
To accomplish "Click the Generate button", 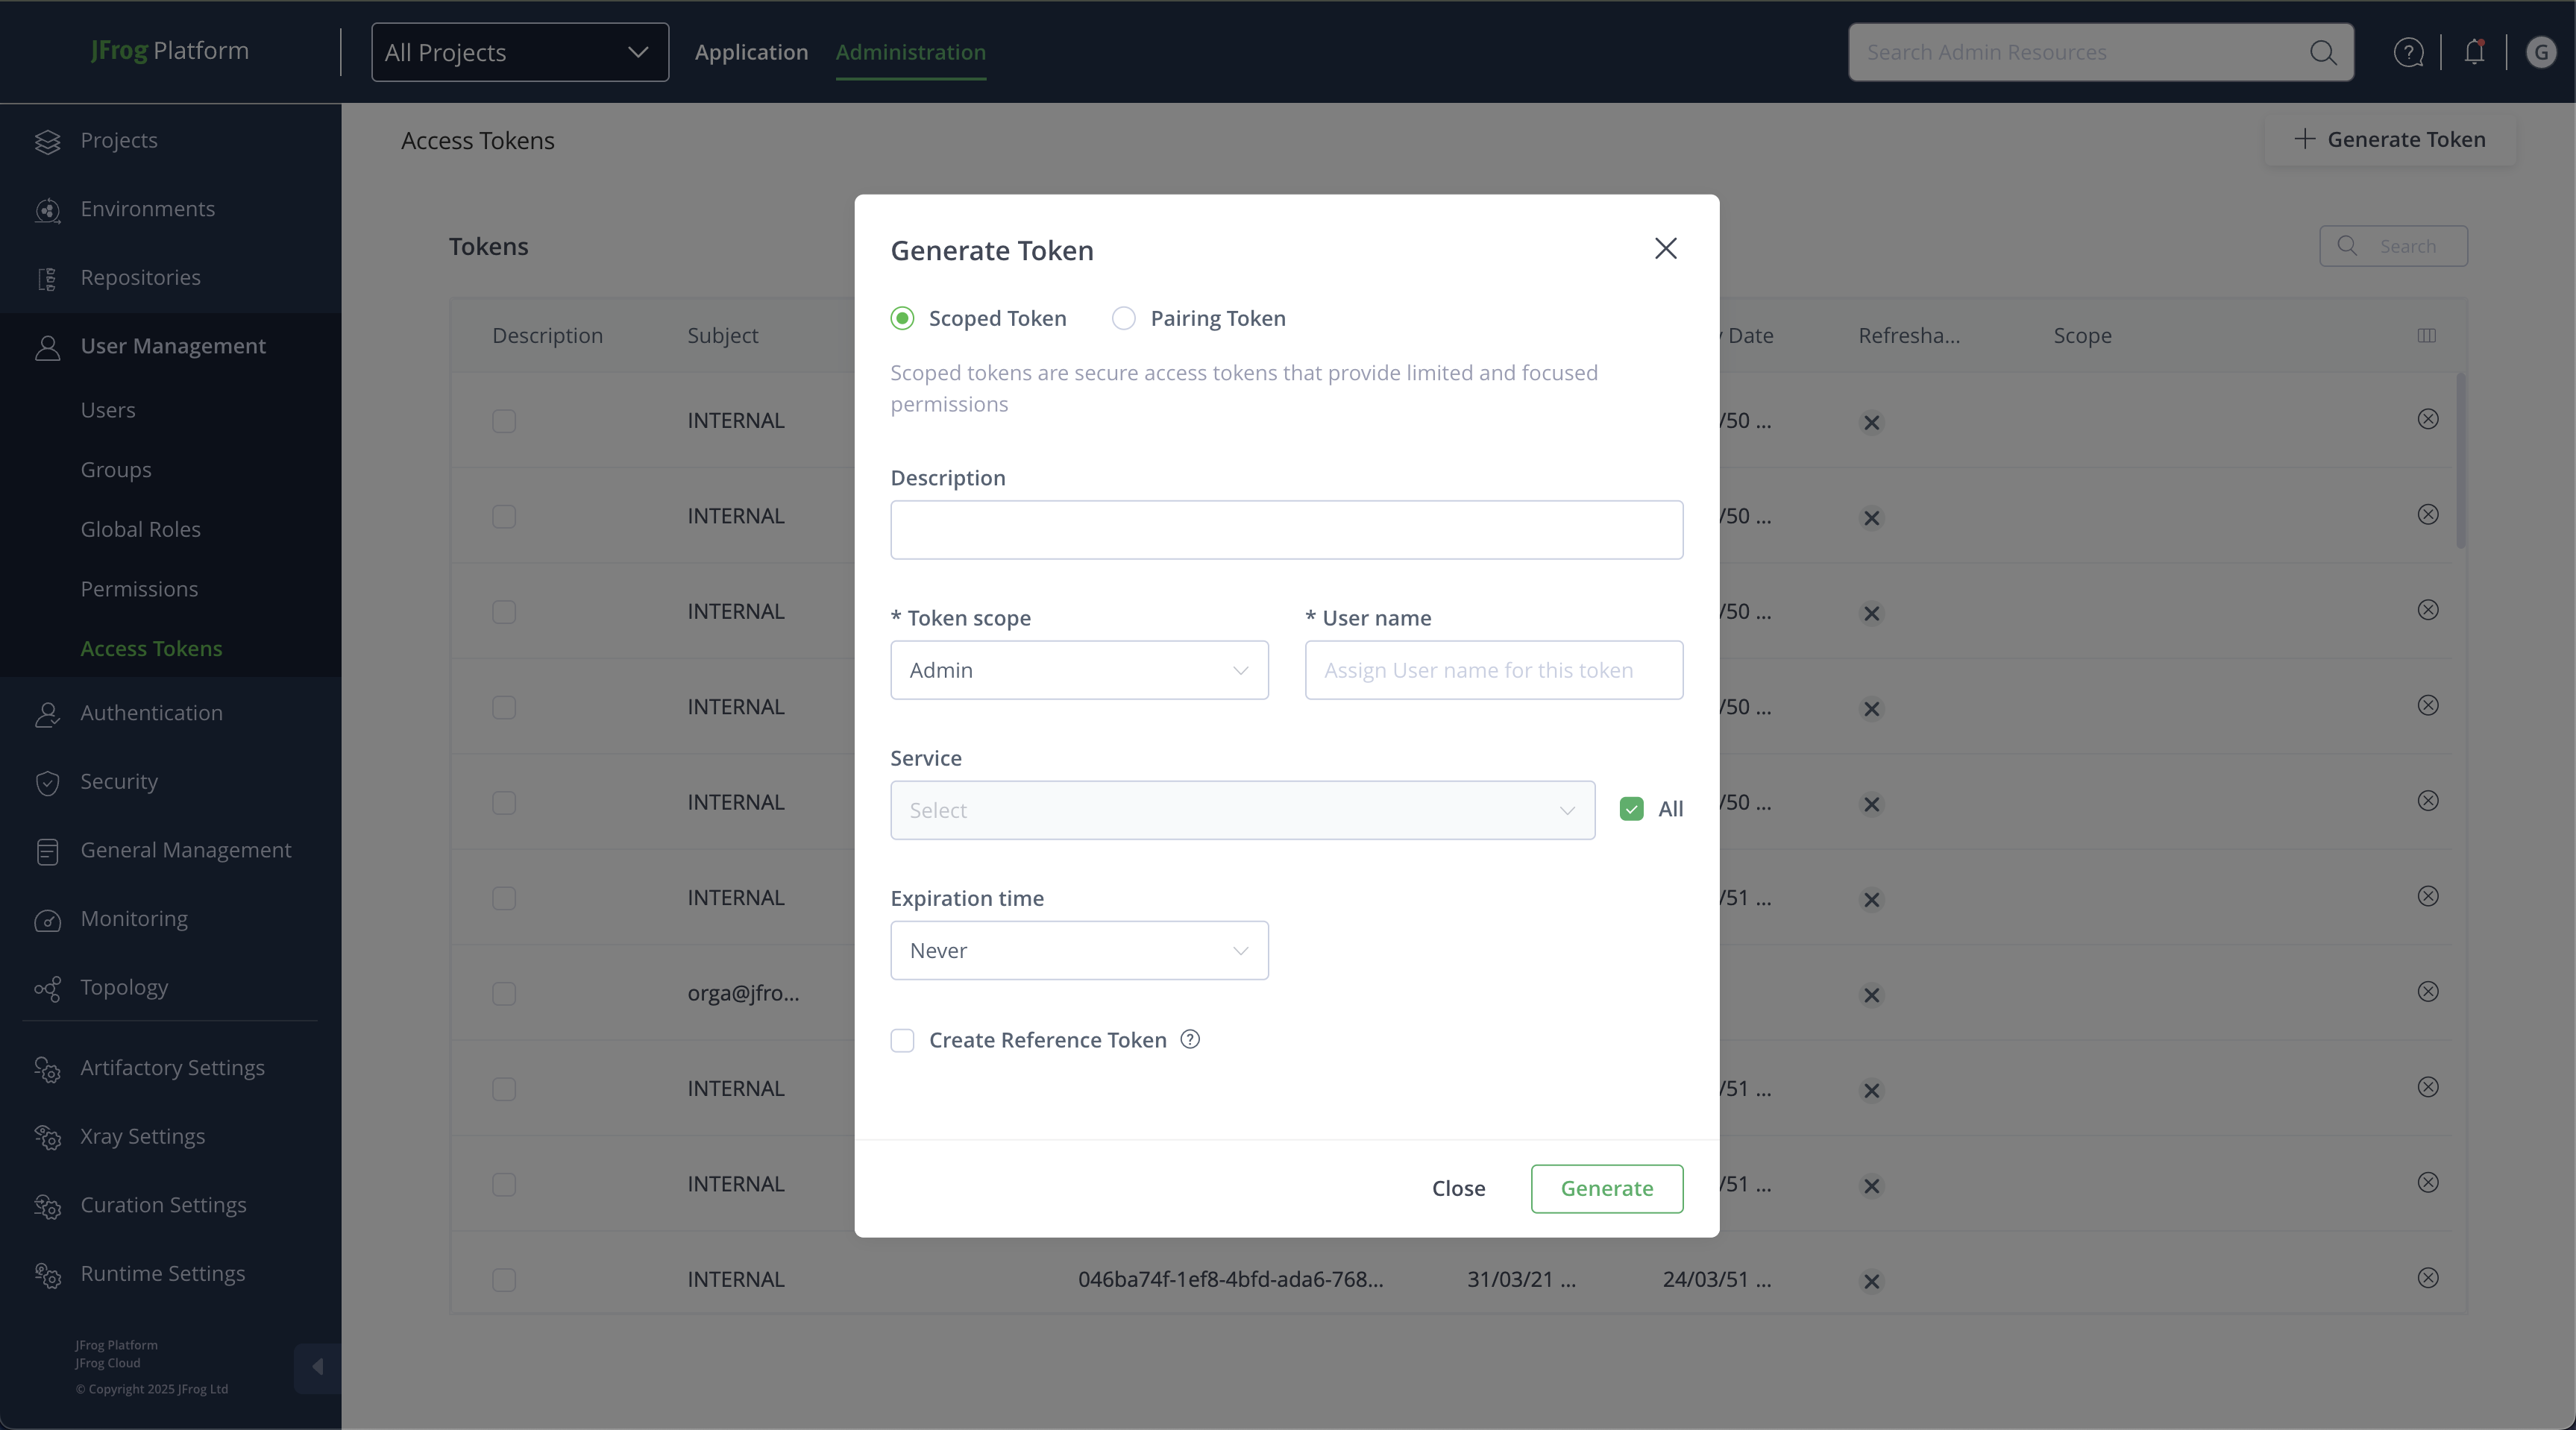I will [x=1606, y=1188].
